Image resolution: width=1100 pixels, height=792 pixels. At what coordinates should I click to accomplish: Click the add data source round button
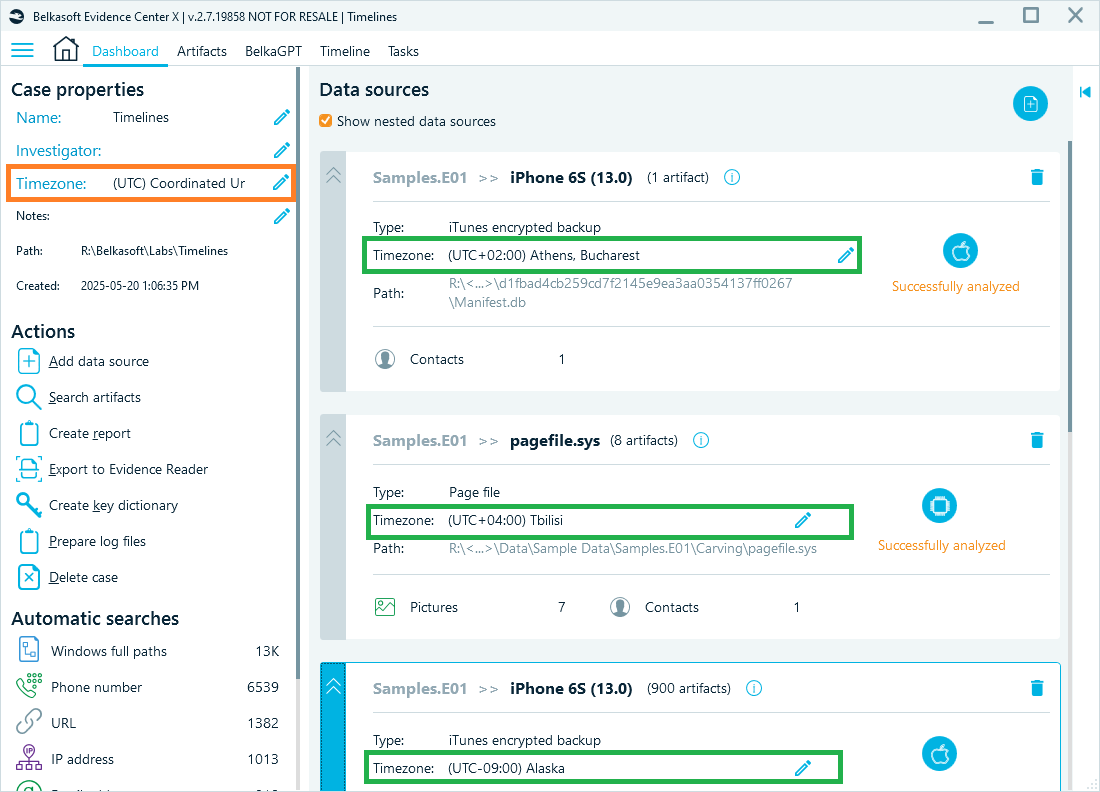(1030, 104)
